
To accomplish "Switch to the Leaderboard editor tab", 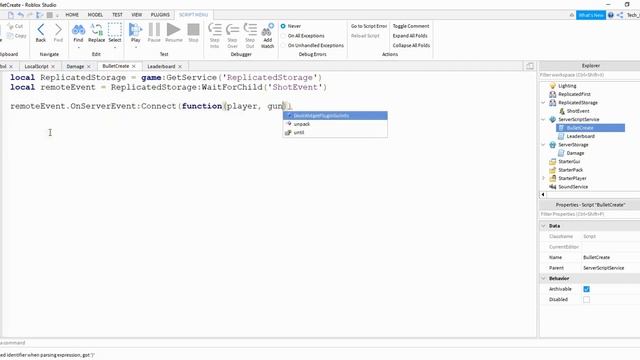I will pyautogui.click(x=161, y=66).
